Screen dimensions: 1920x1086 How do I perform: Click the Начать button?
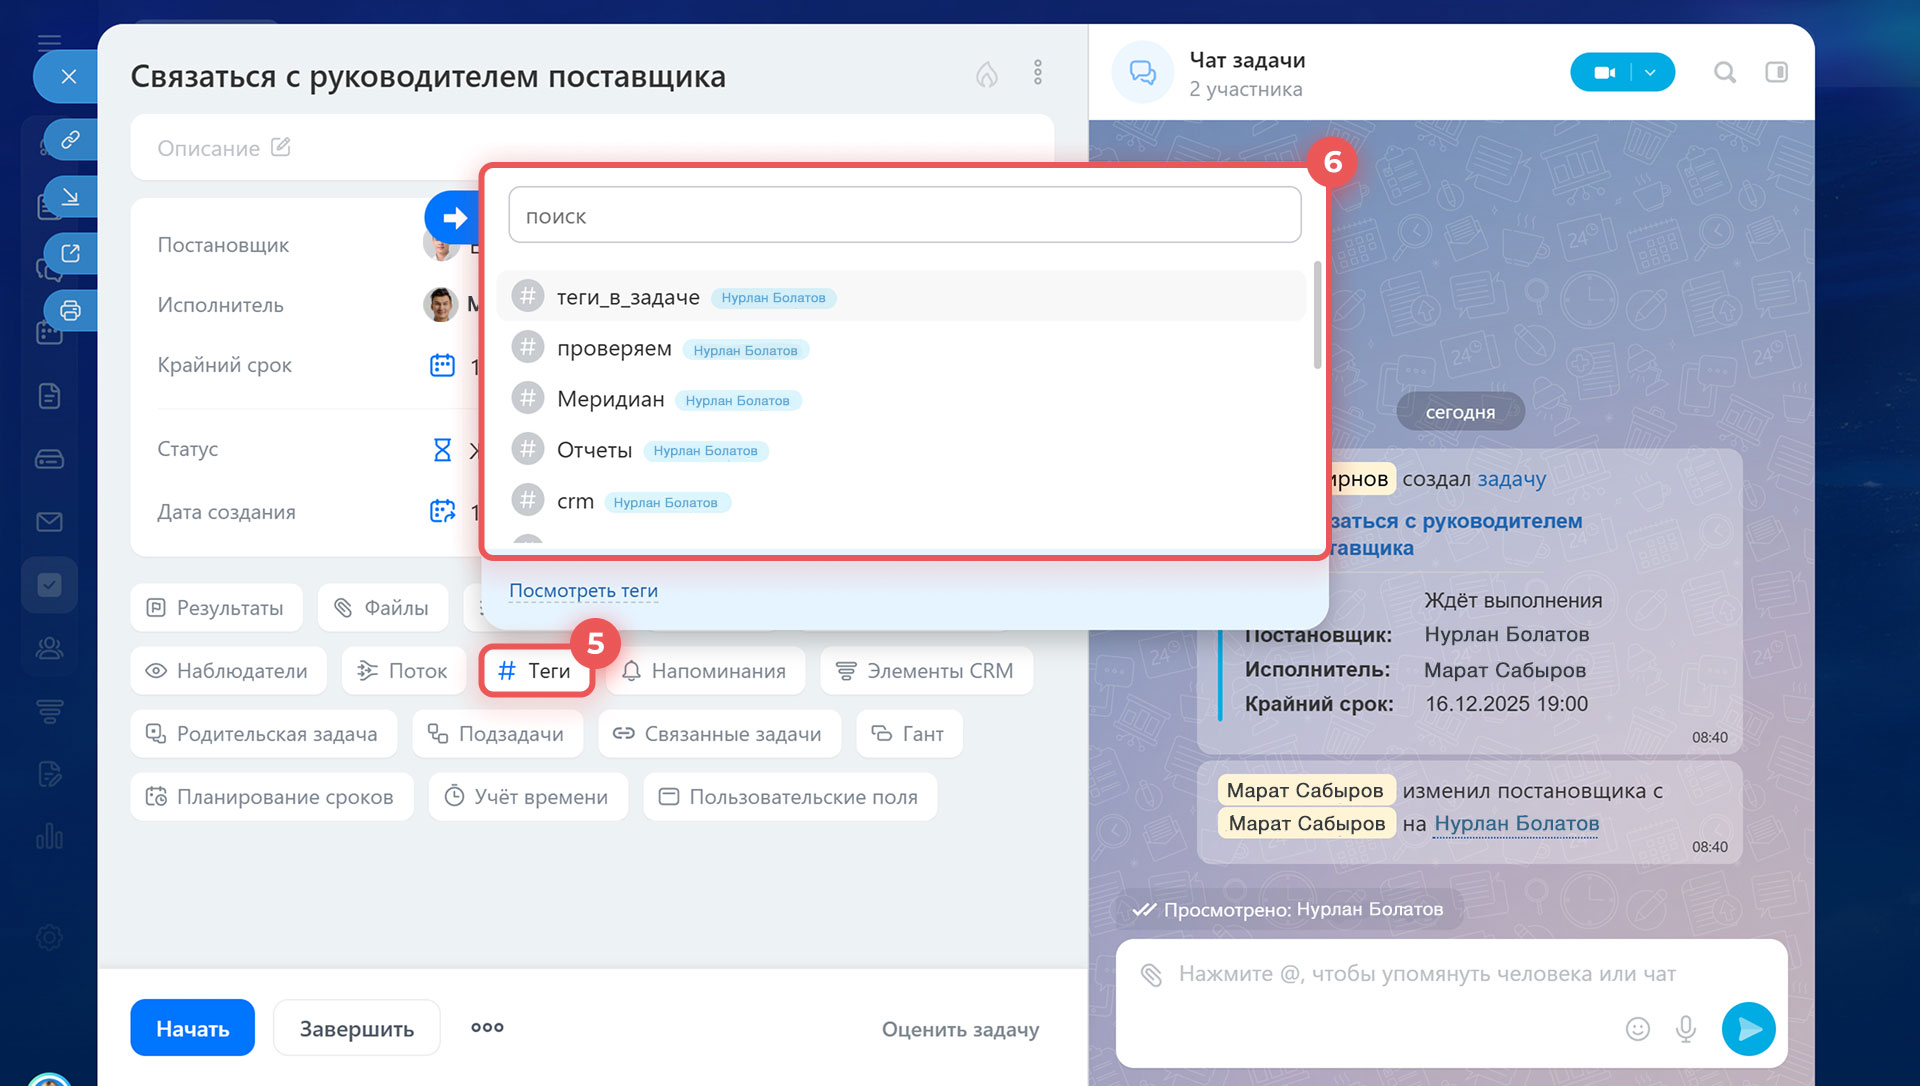click(x=192, y=1028)
